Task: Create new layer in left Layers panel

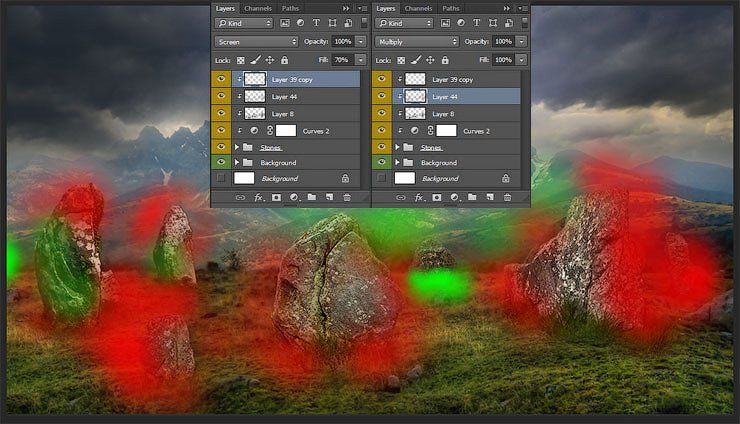Action: click(329, 197)
